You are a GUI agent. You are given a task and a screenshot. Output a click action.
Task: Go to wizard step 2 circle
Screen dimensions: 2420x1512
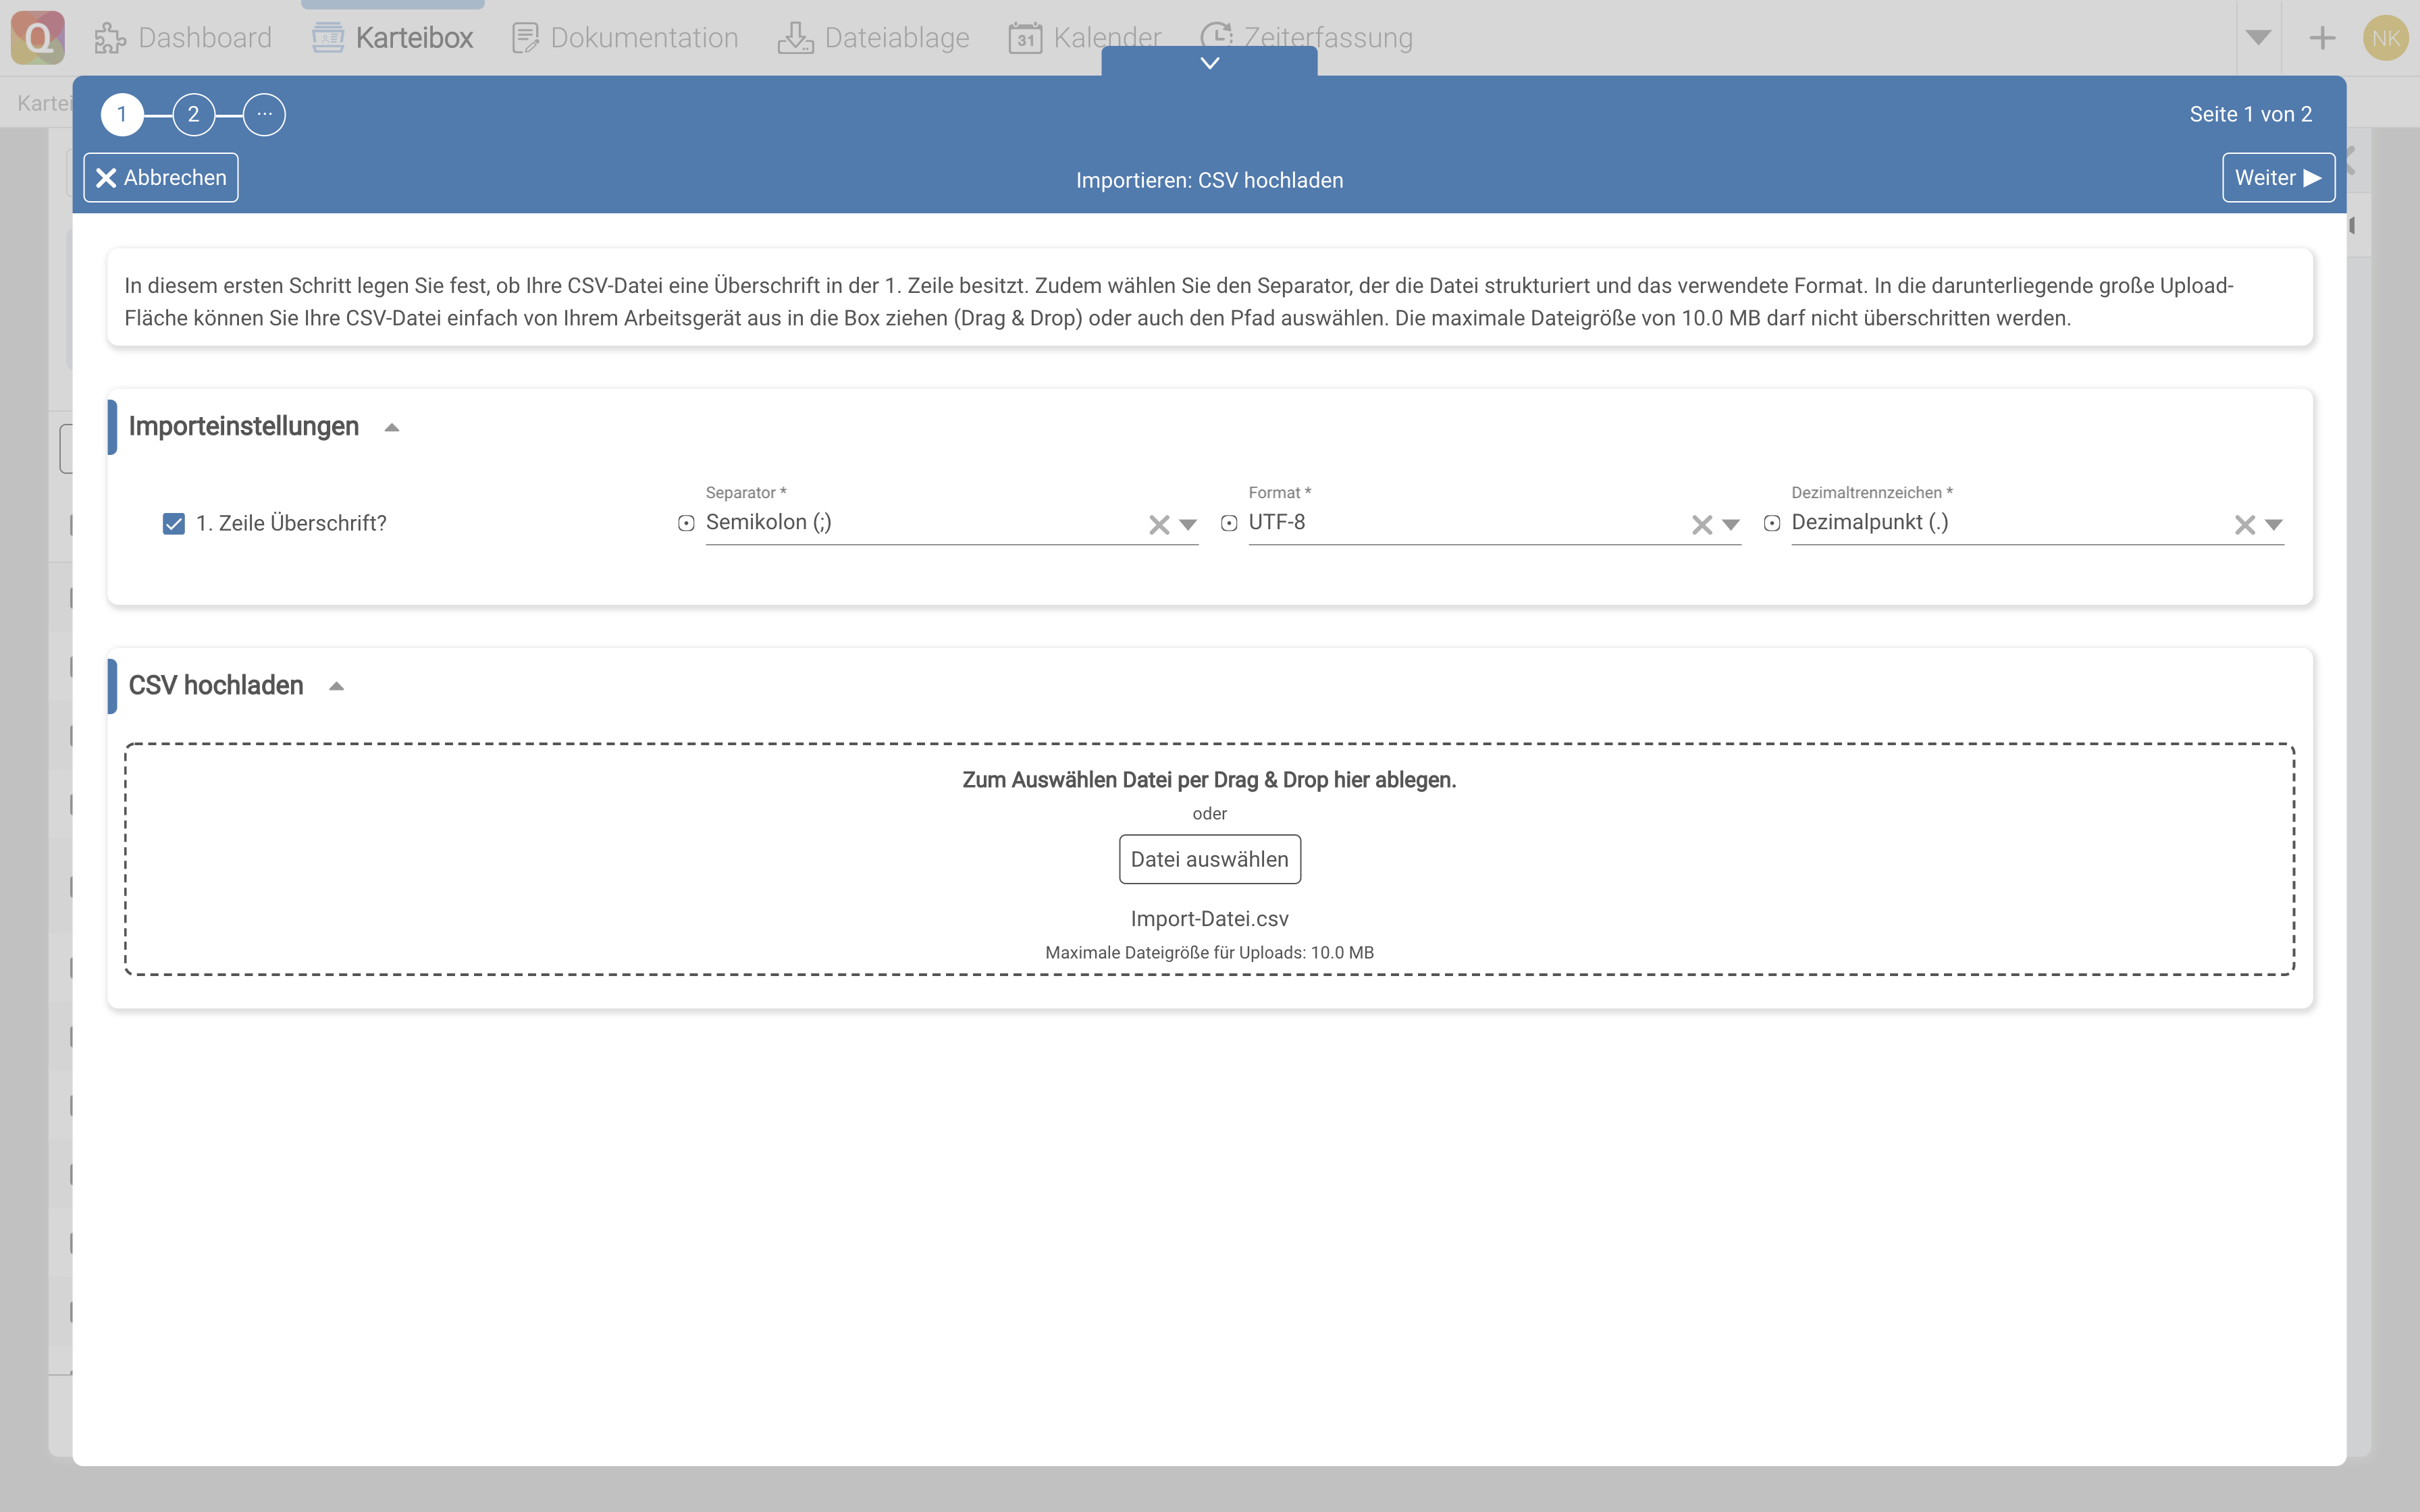click(x=193, y=114)
